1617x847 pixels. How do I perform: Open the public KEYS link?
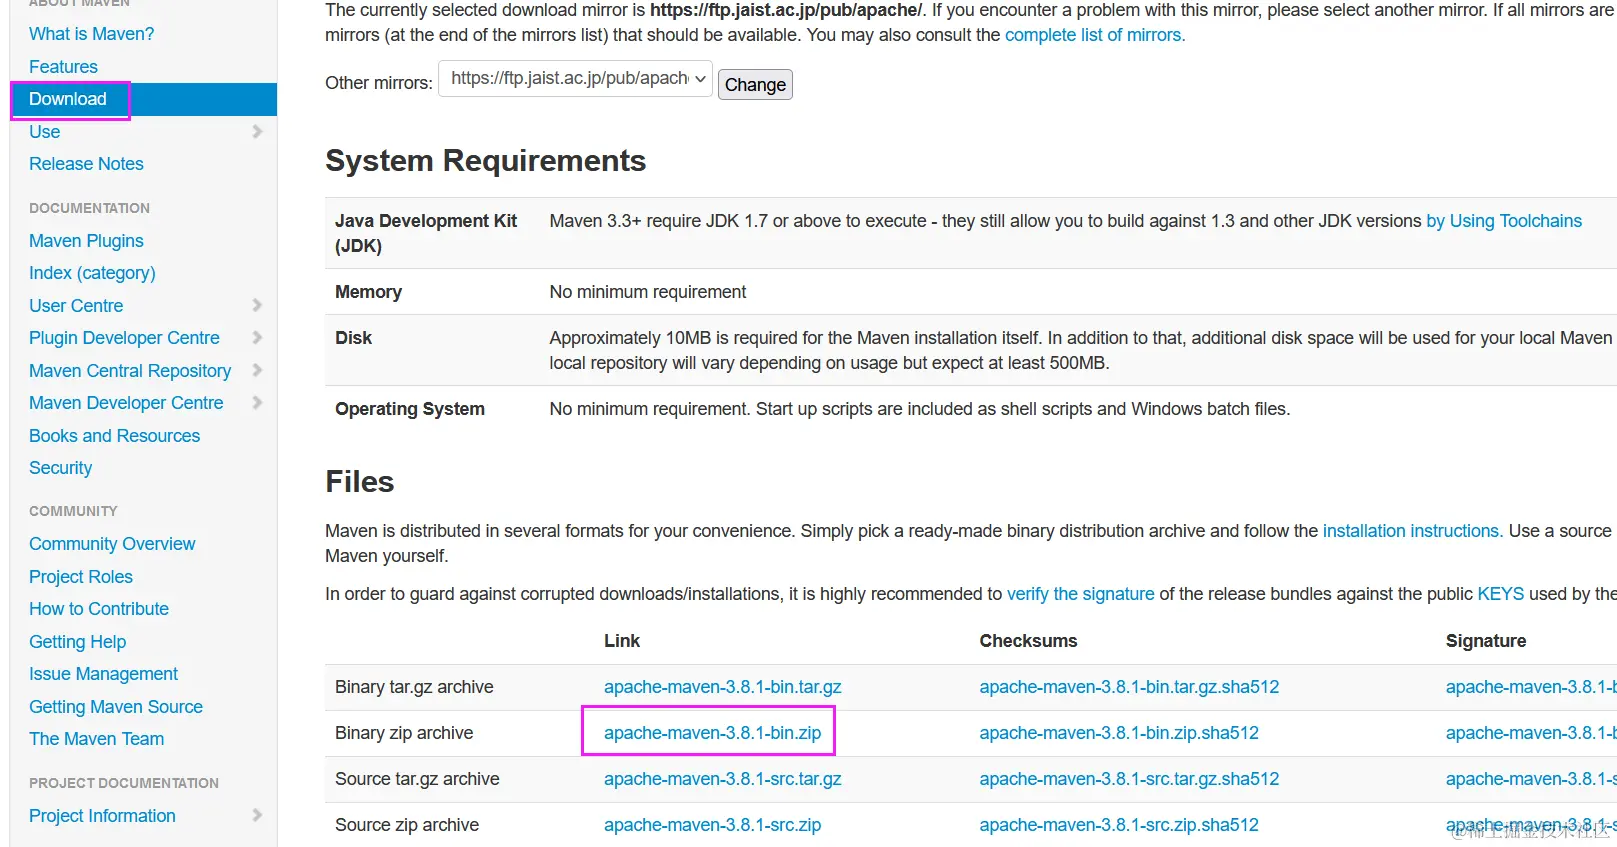point(1501,594)
